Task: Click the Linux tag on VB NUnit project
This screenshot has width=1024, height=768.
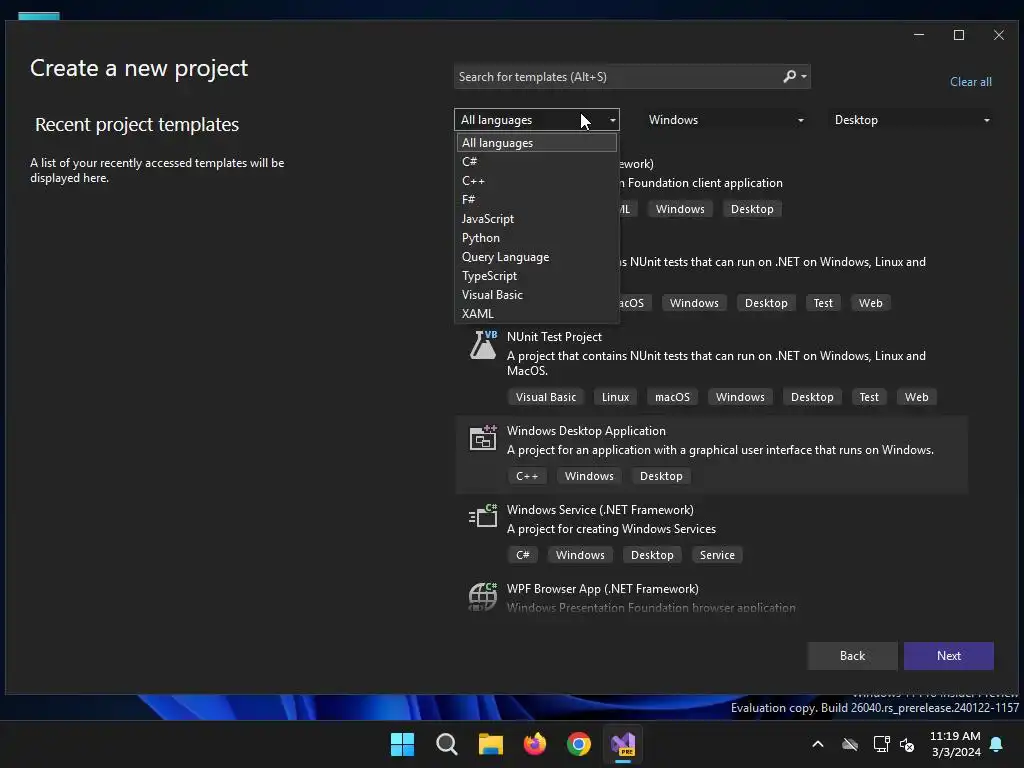Action: click(x=615, y=397)
